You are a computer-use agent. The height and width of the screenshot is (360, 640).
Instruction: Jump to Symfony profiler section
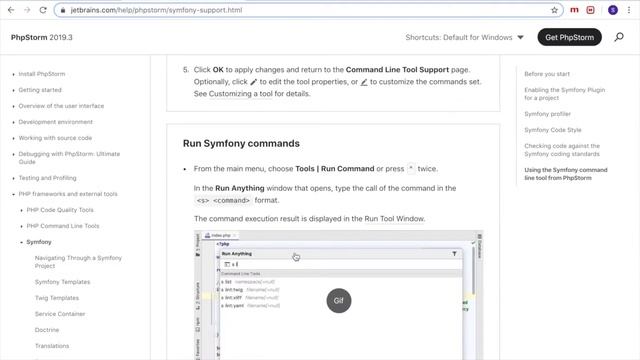point(547,114)
